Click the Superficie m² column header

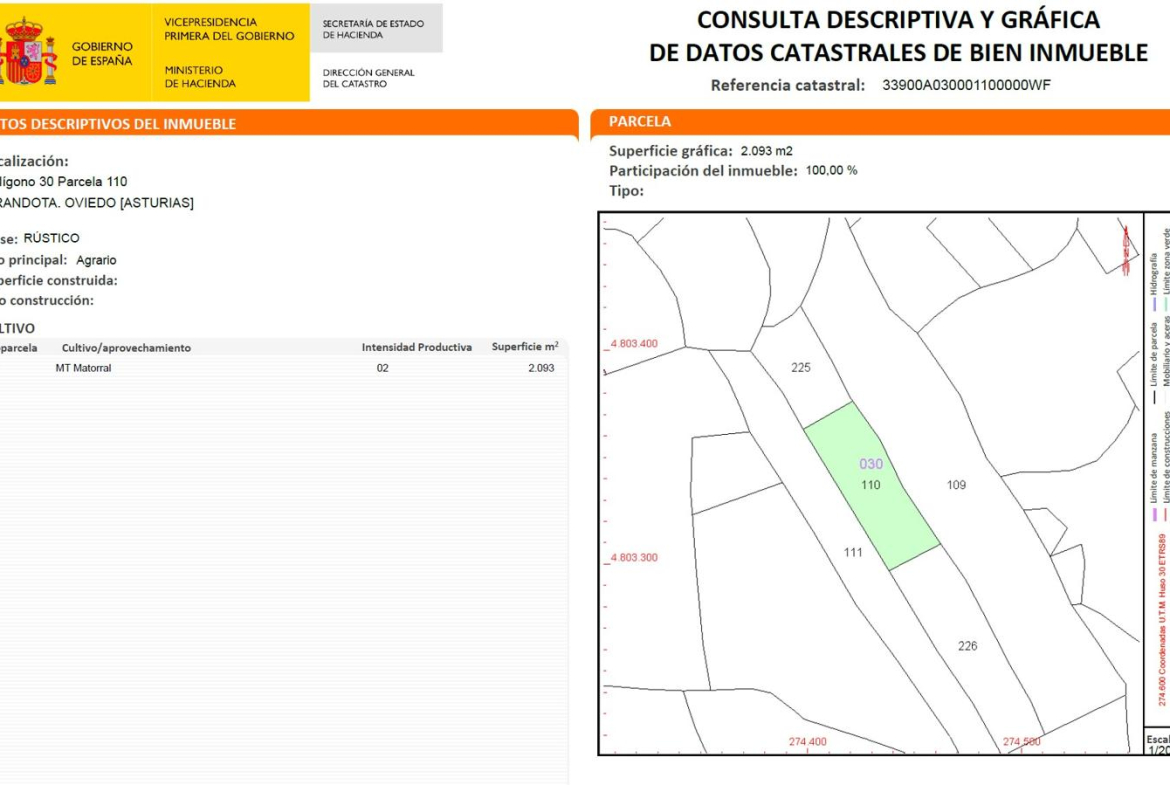click(x=525, y=347)
